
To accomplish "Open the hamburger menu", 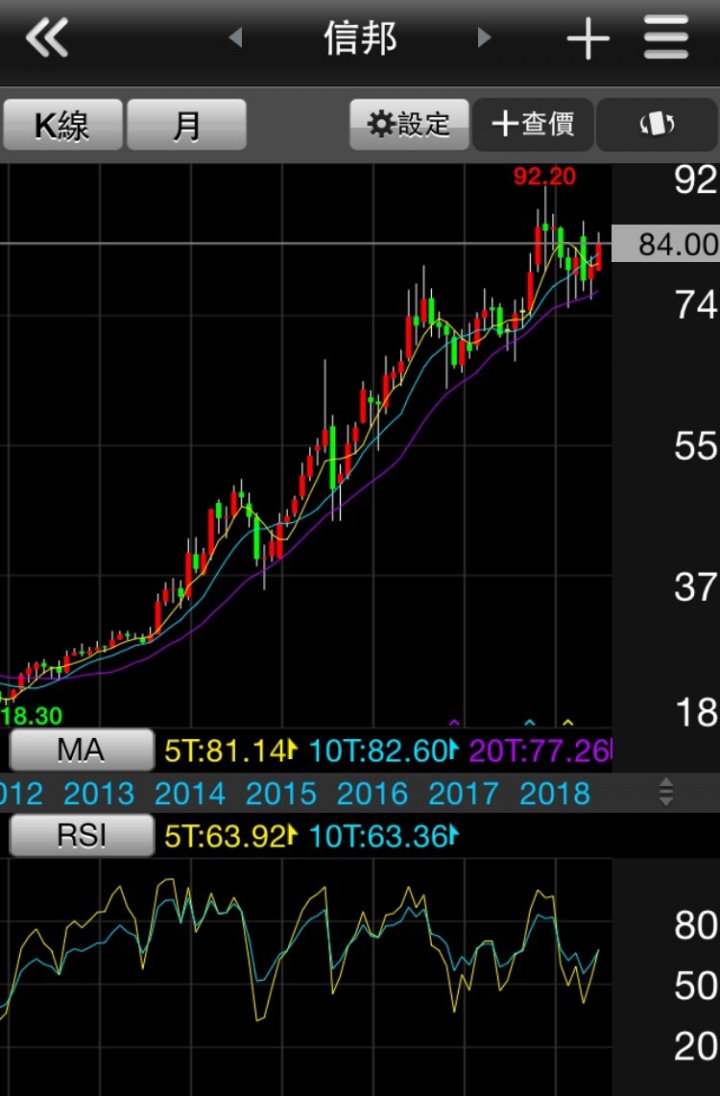I will [666, 38].
